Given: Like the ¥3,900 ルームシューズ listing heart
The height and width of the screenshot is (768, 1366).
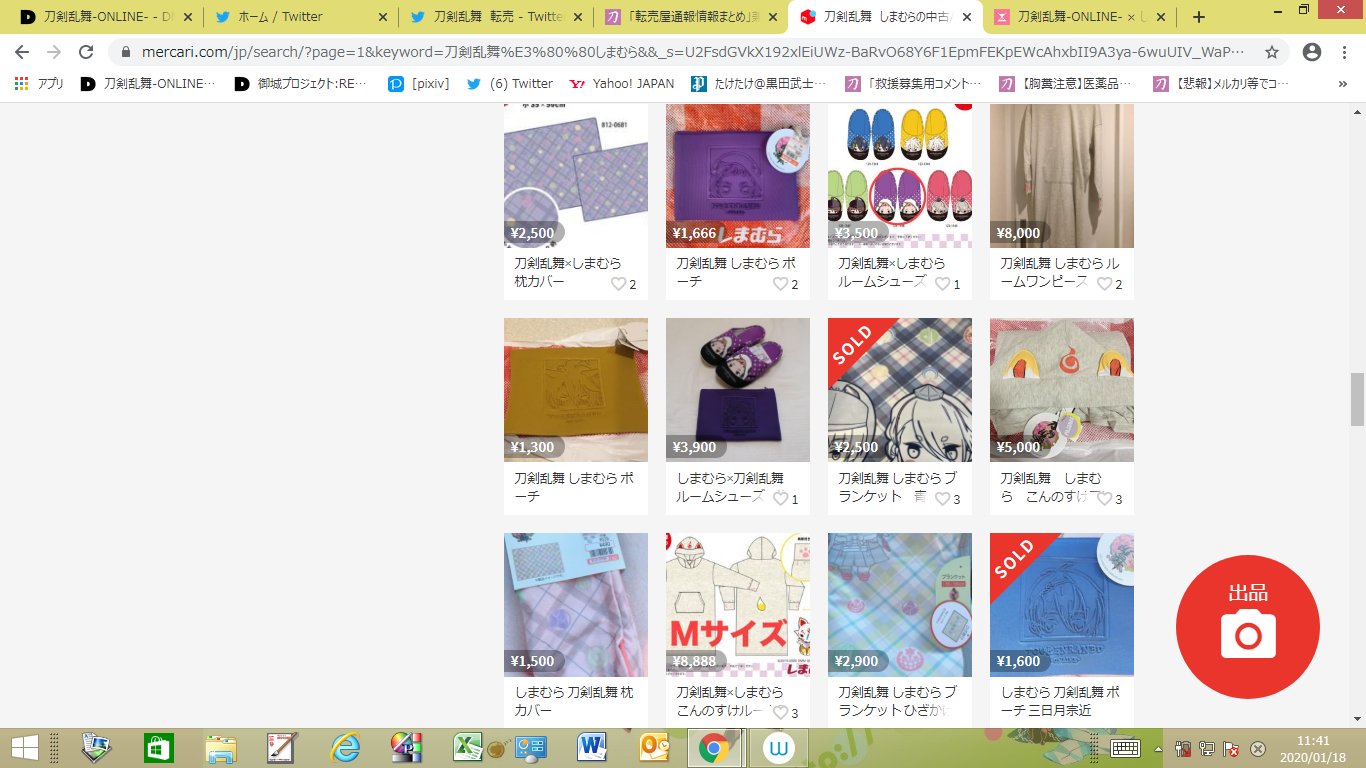Looking at the screenshot, I should point(780,499).
